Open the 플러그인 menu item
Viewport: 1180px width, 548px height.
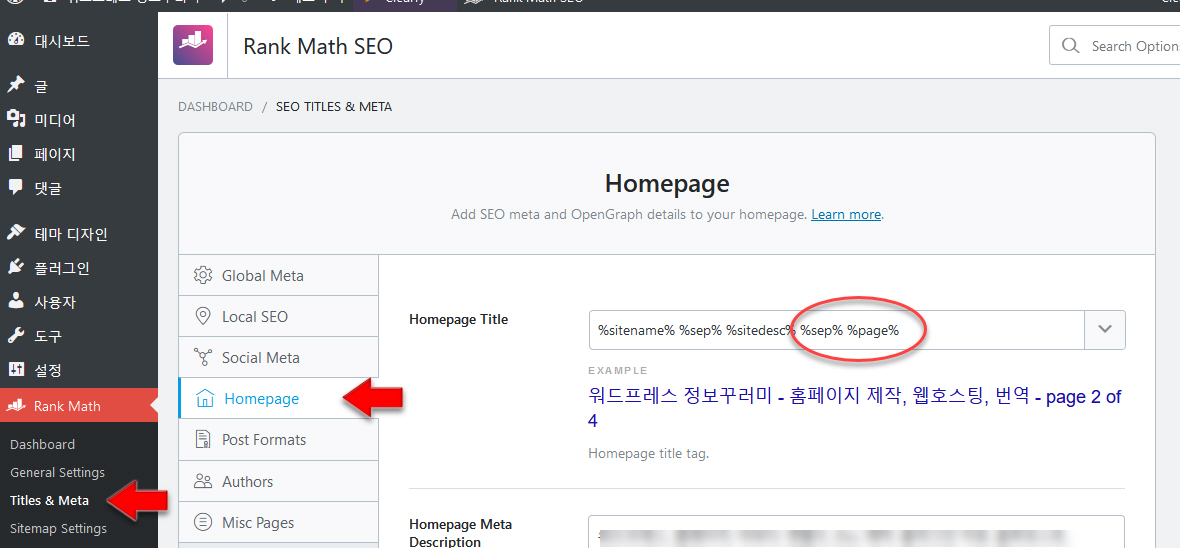click(x=79, y=268)
